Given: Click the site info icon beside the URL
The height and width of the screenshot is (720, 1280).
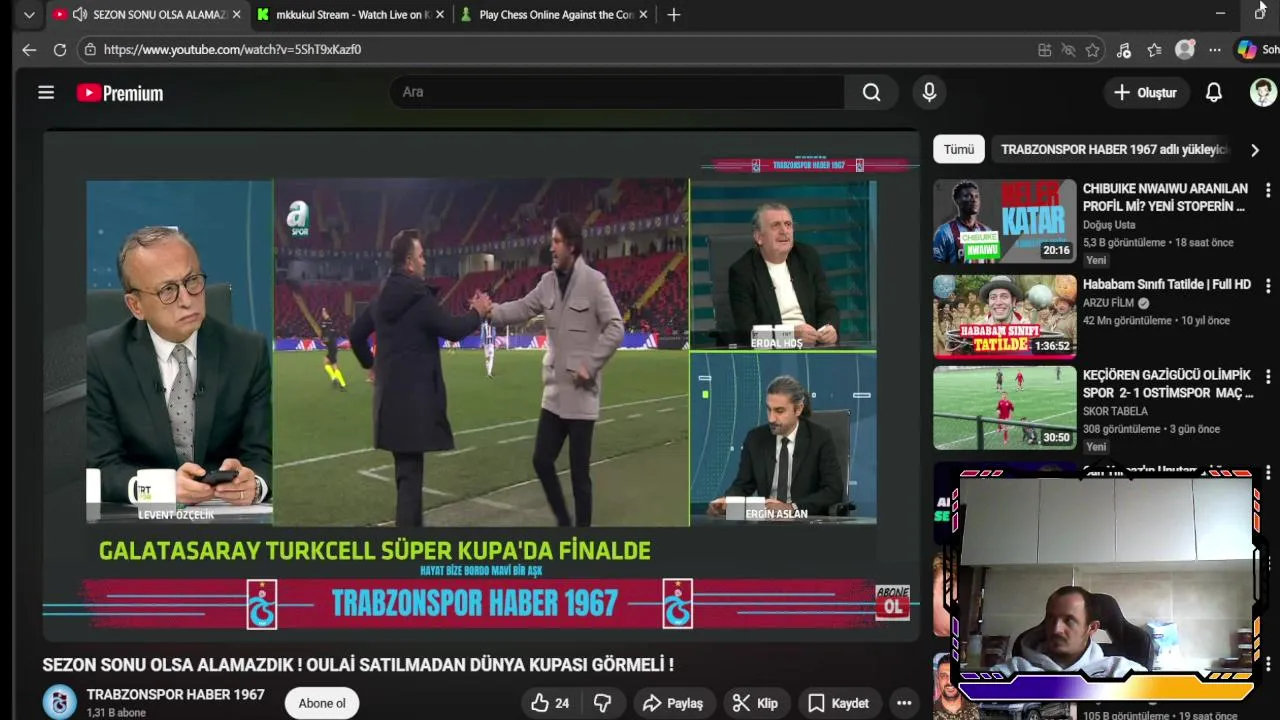Looking at the screenshot, I should click(x=90, y=49).
